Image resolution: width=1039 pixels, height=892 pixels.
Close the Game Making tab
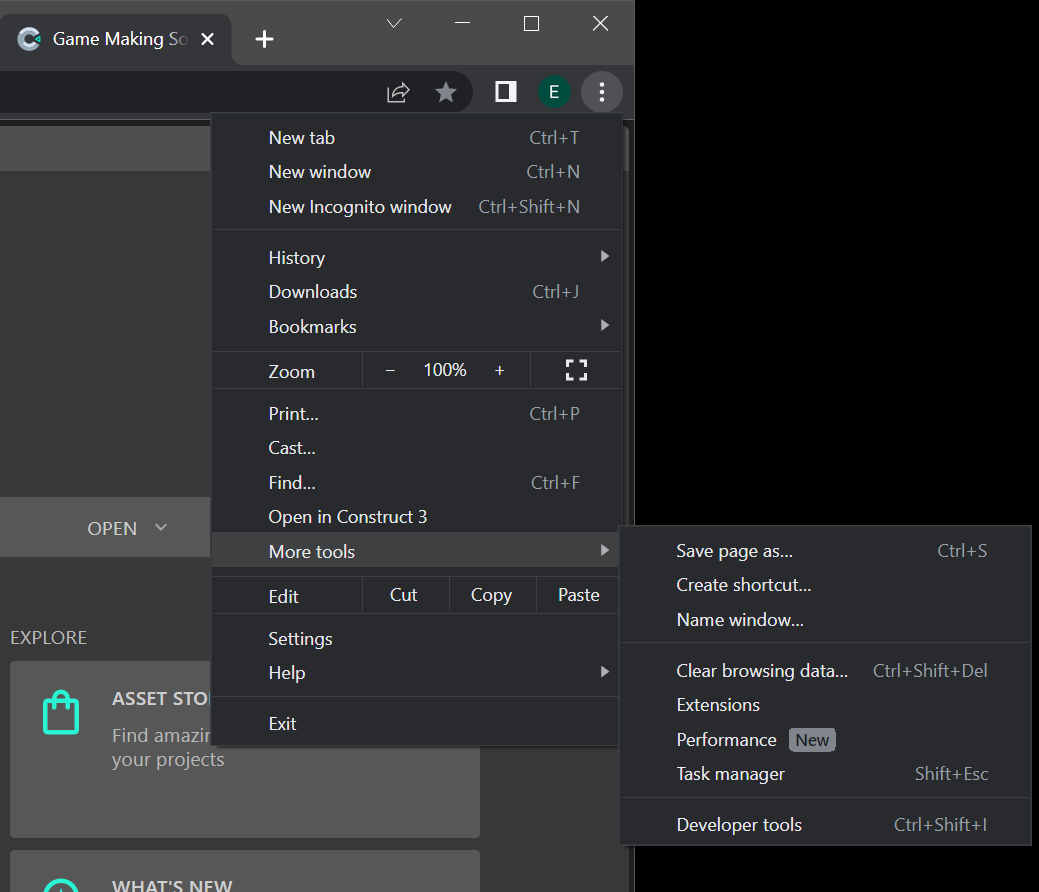click(207, 39)
